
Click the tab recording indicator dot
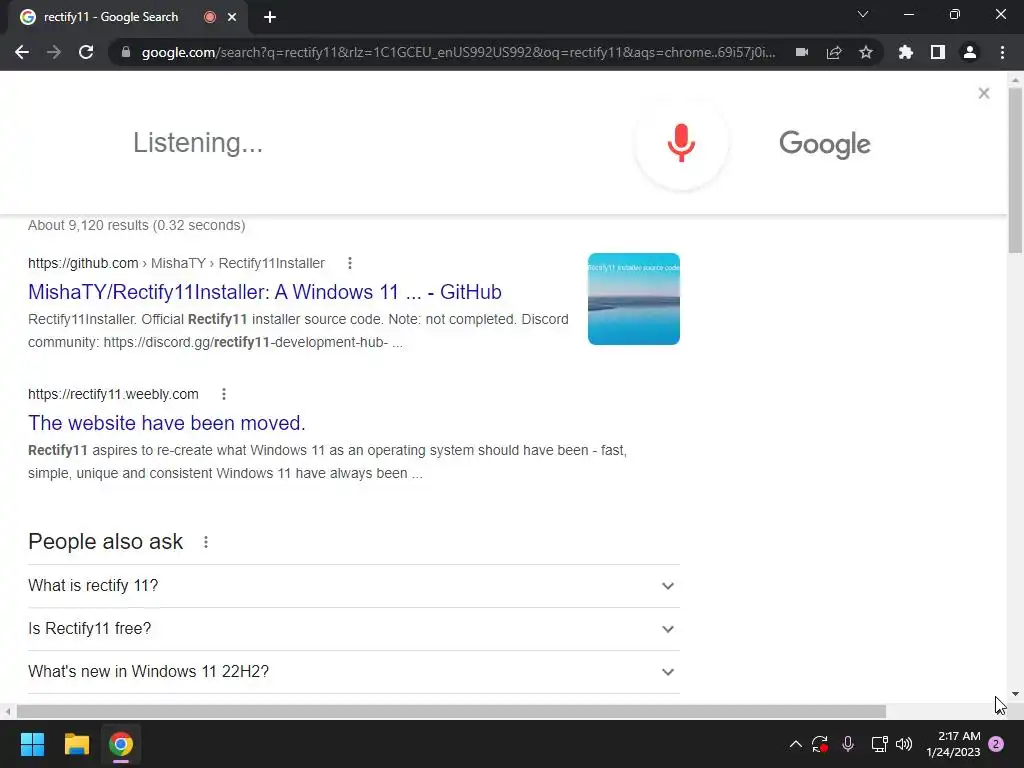pos(210,17)
